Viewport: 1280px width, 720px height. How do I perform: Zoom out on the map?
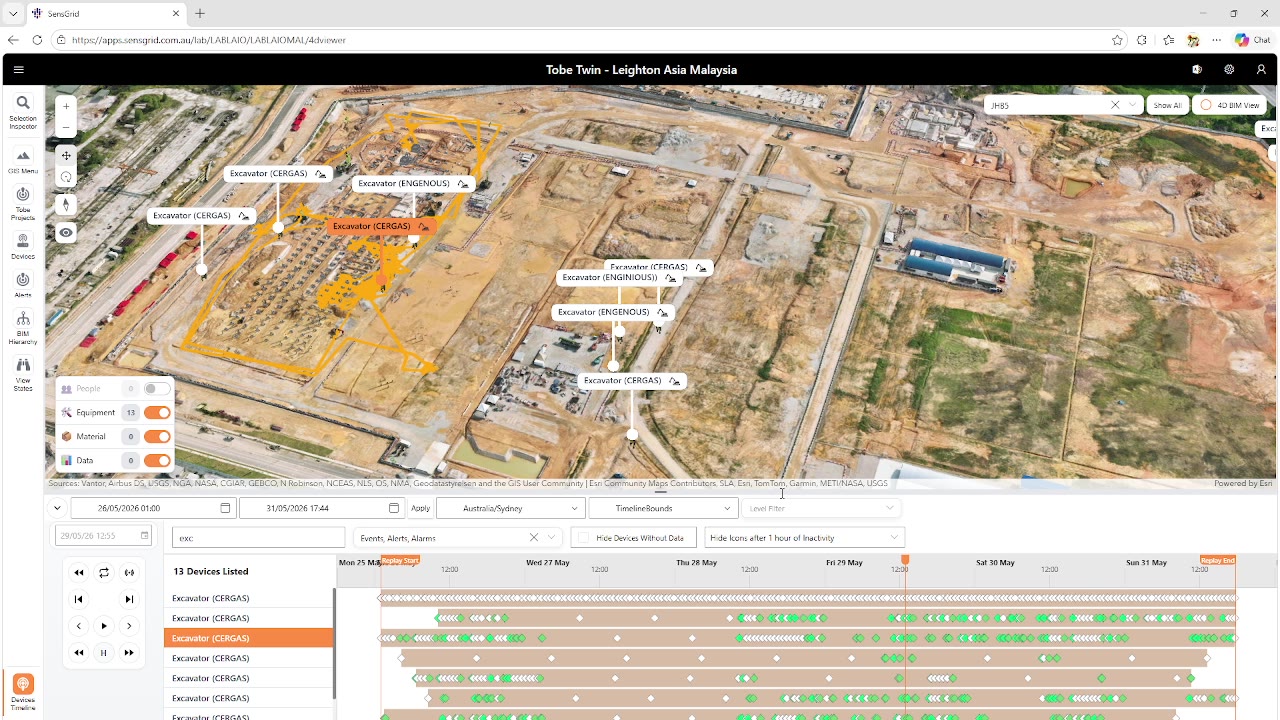click(66, 127)
